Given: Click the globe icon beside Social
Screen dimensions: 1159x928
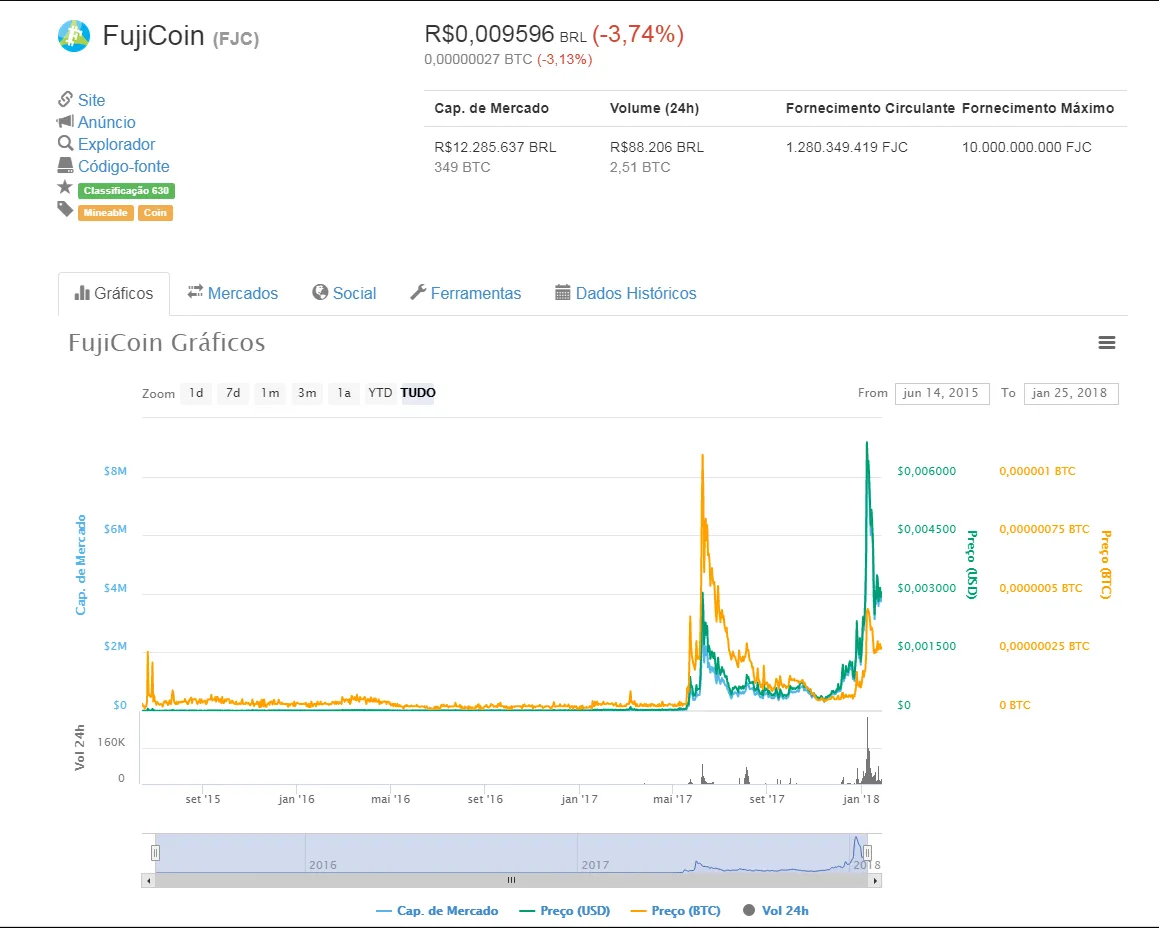Looking at the screenshot, I should click(x=320, y=292).
